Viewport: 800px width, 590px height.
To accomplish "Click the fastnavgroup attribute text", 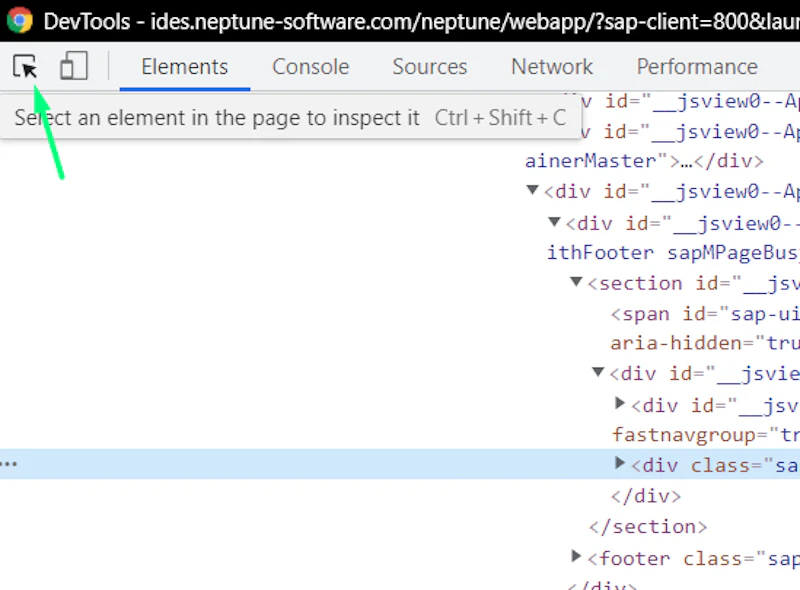I will click(706, 434).
